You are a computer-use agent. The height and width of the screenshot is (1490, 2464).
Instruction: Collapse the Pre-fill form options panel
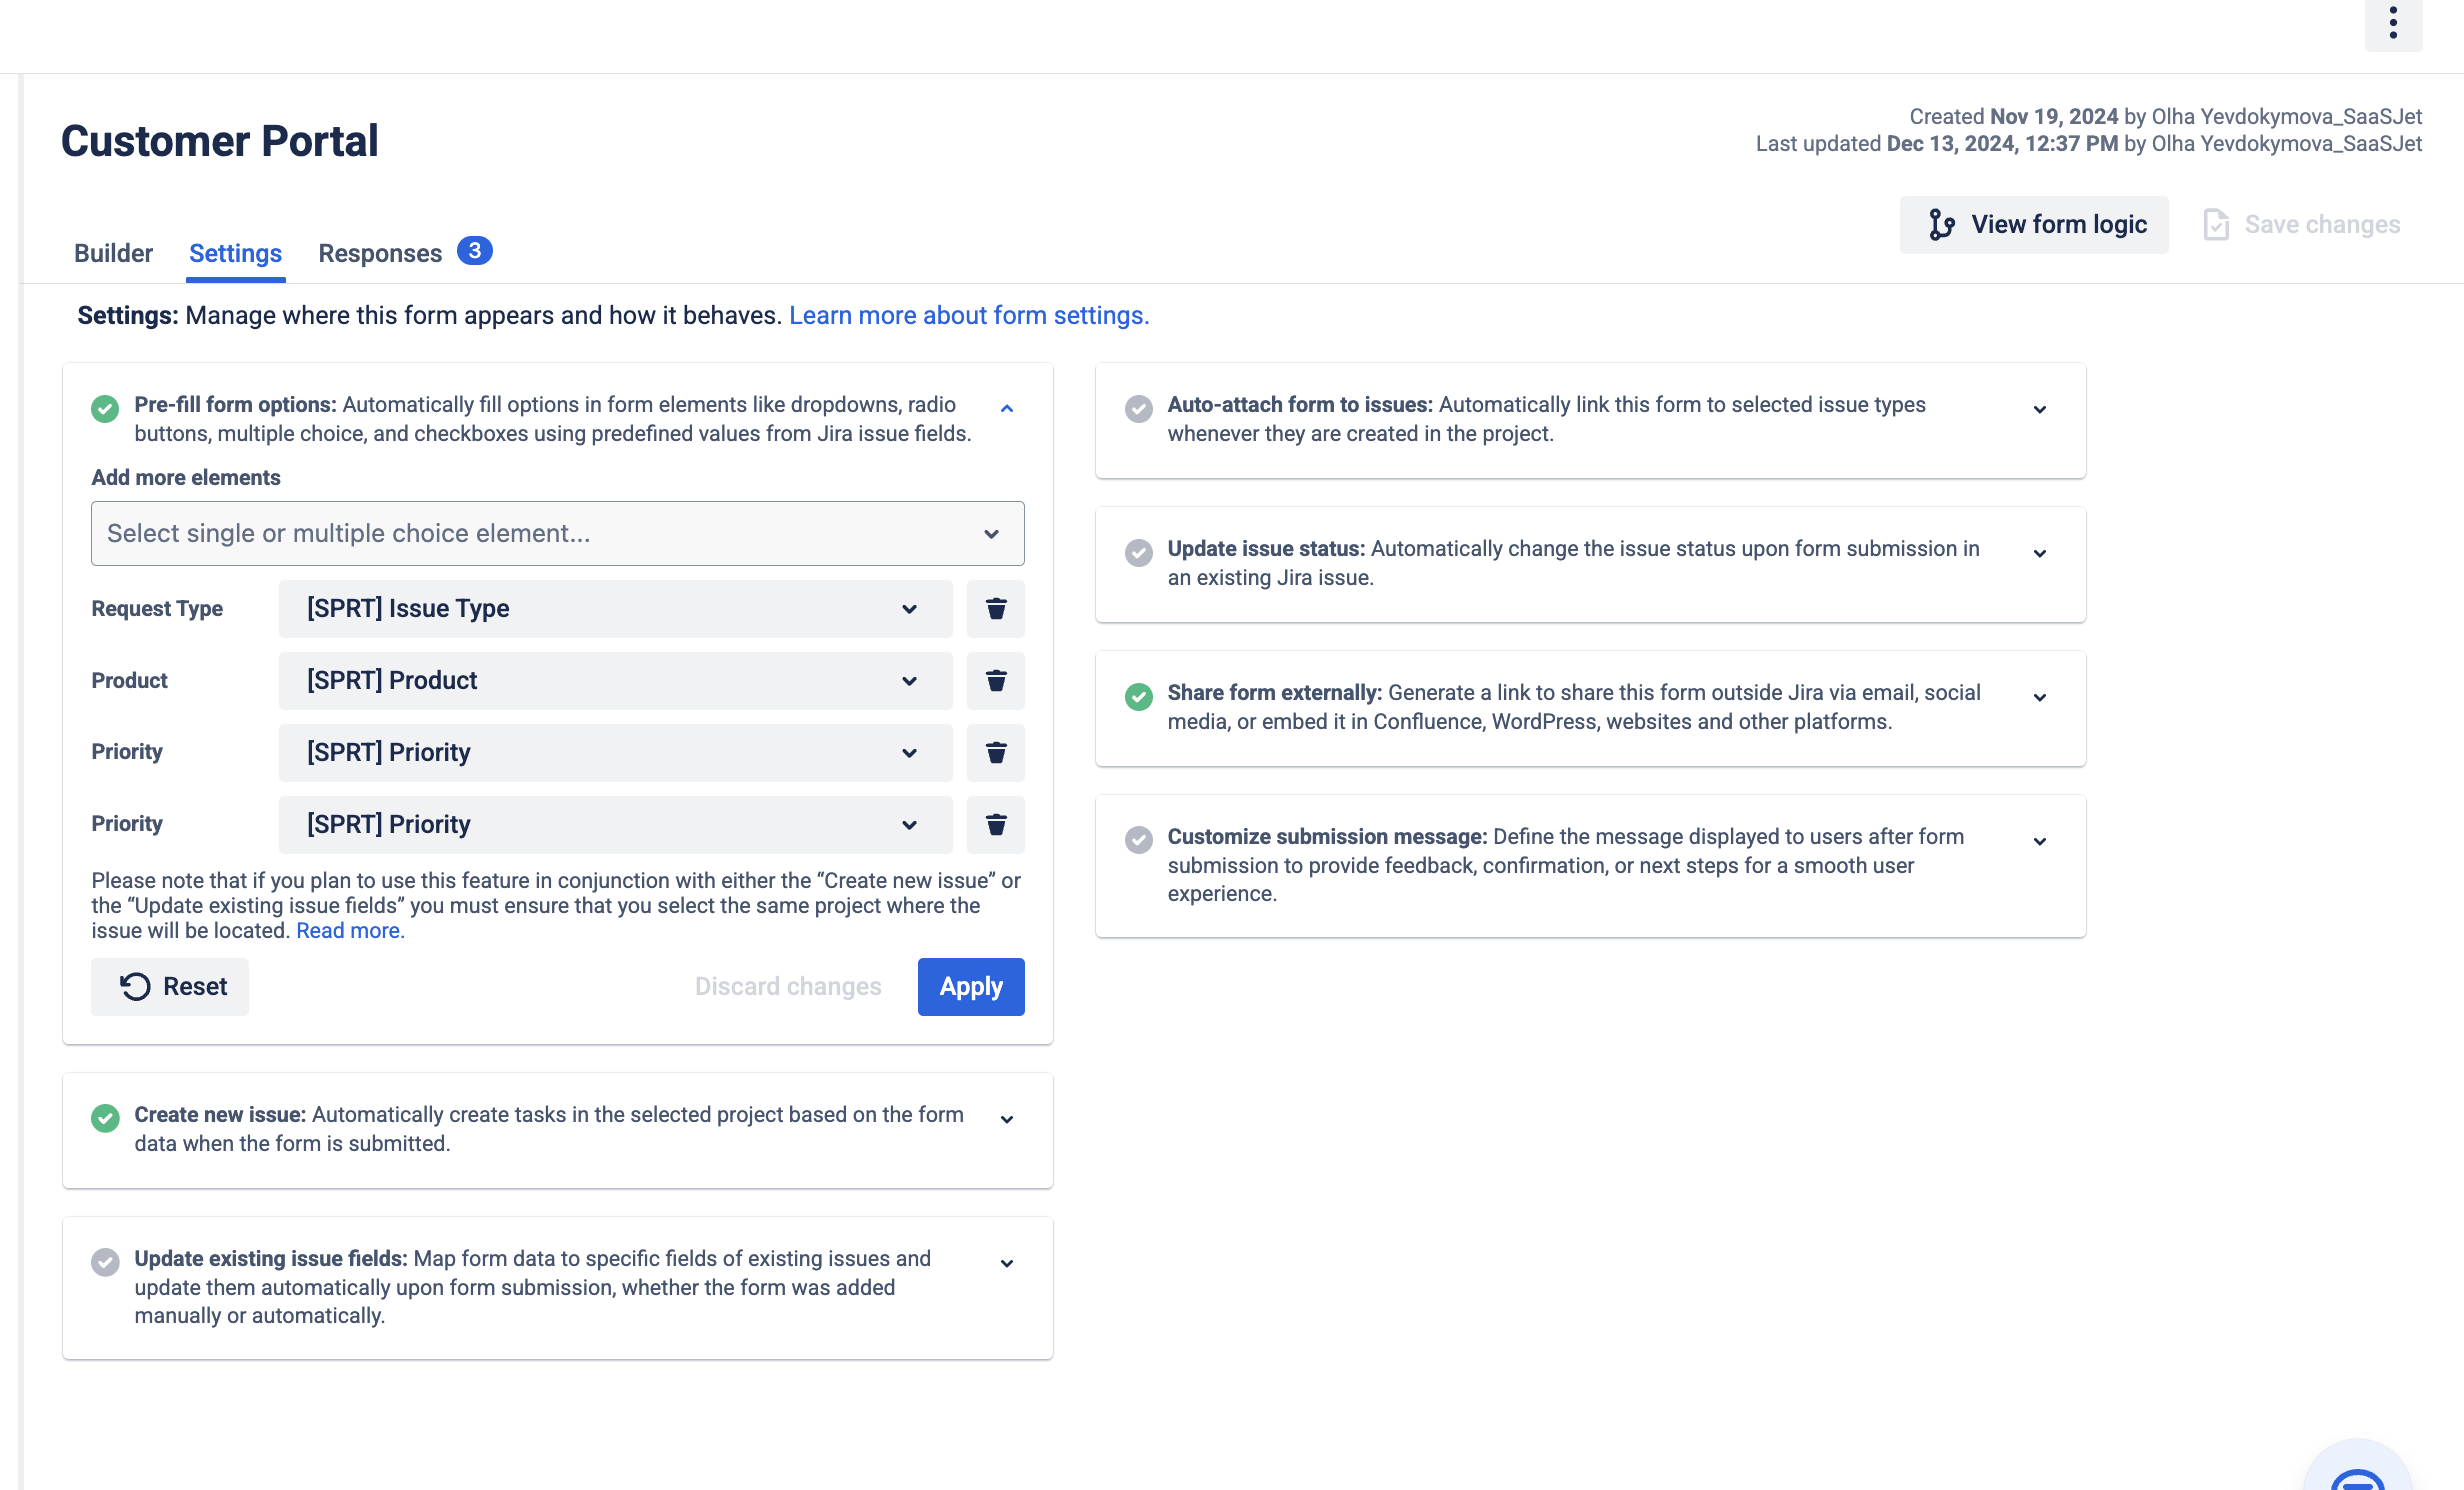(1008, 407)
